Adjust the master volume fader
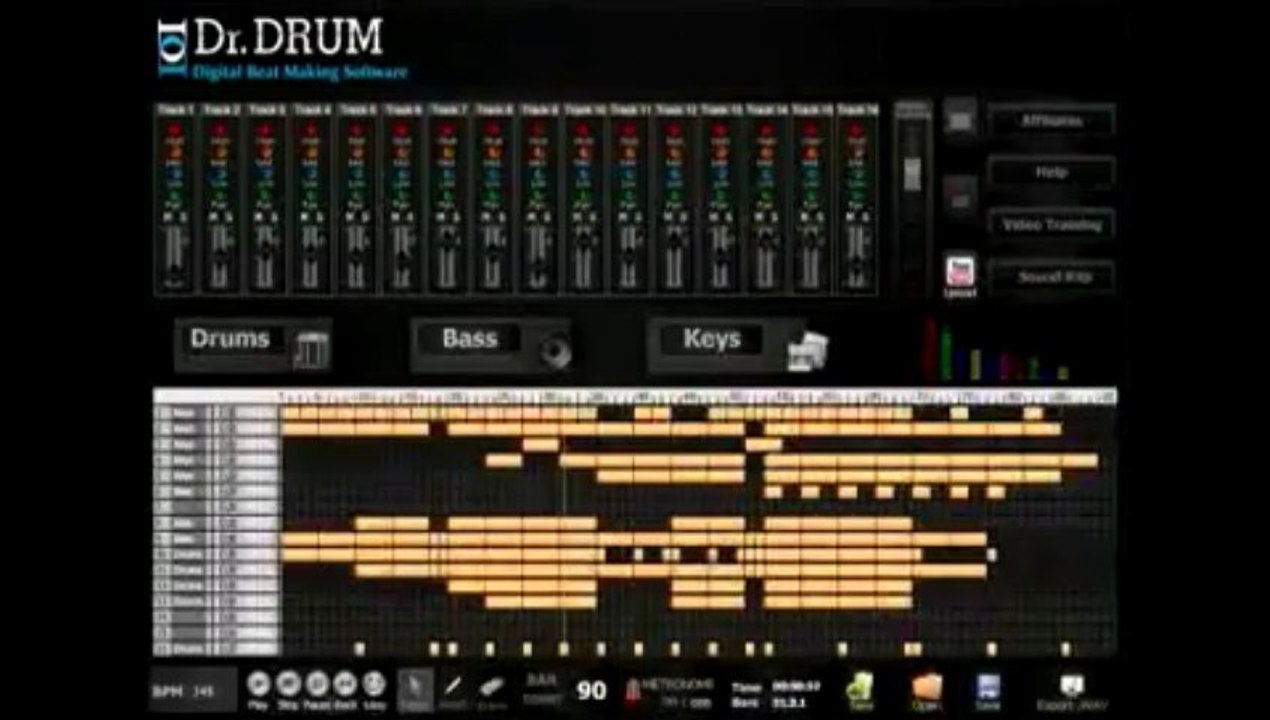Screen dimensions: 1270x720 pos(912,172)
